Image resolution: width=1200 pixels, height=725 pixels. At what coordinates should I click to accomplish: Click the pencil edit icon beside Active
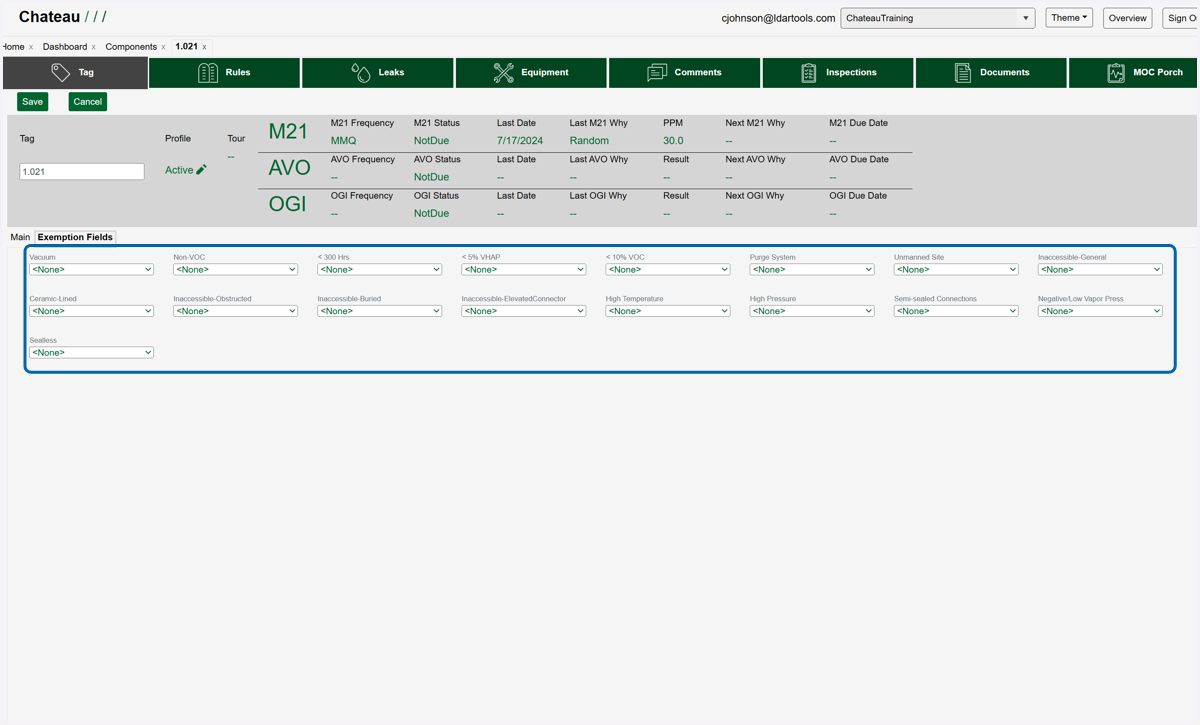coord(201,170)
